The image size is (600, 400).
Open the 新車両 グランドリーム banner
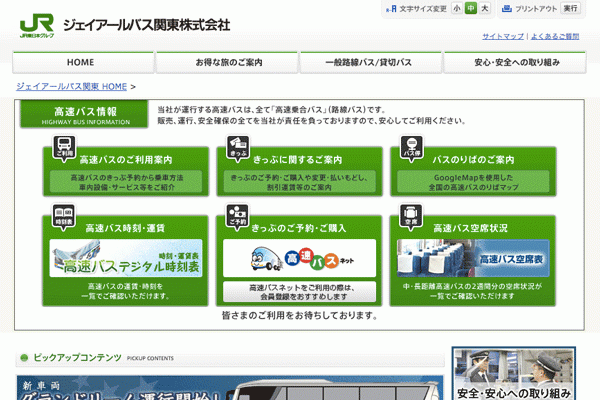230,387
